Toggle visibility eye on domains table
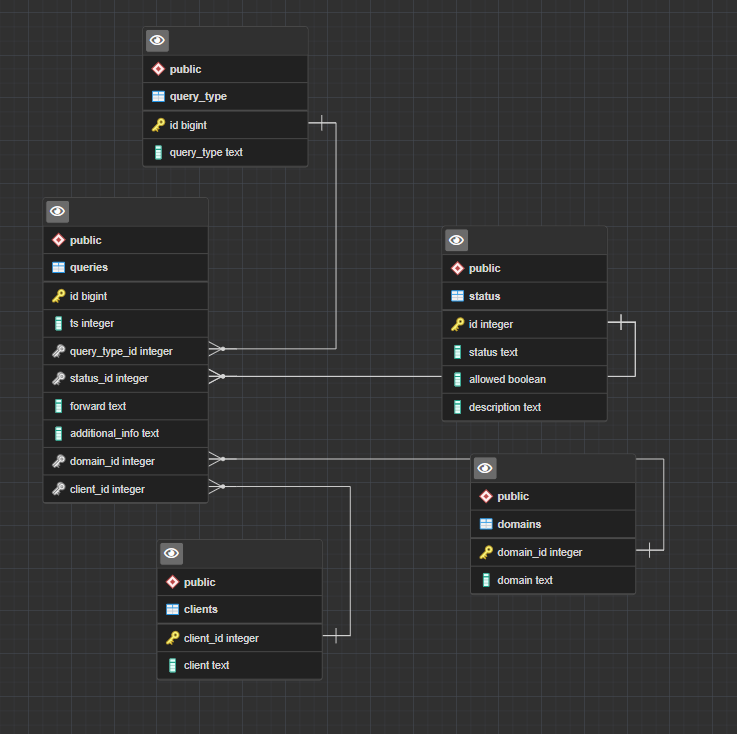 tap(485, 469)
